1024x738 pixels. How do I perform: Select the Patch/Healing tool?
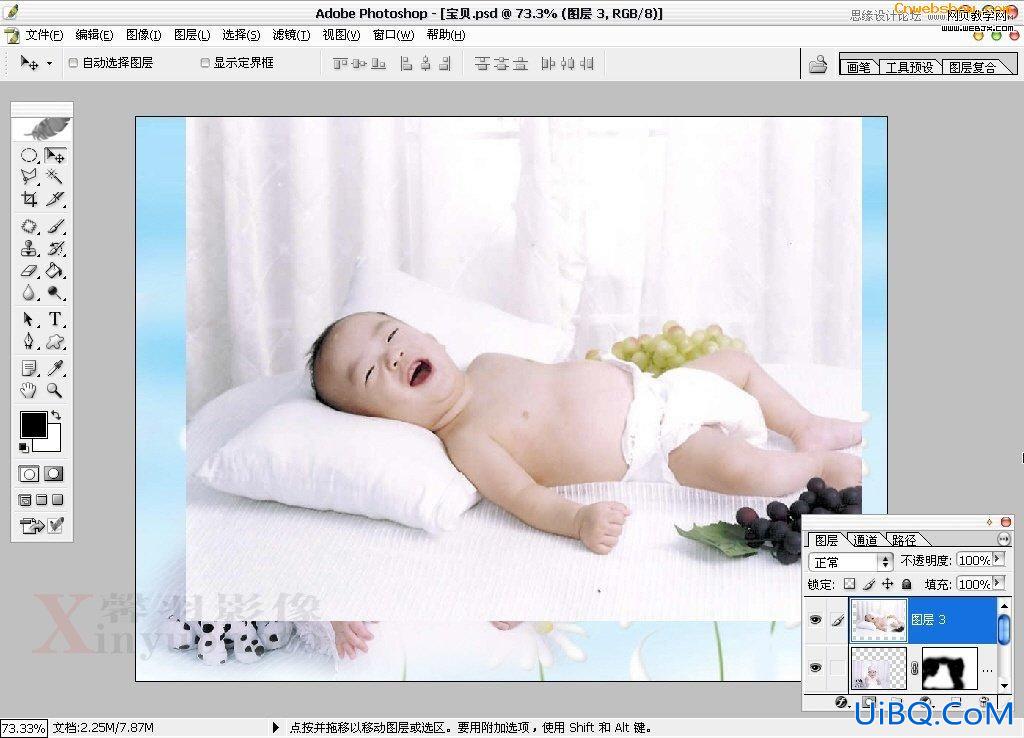[29, 227]
